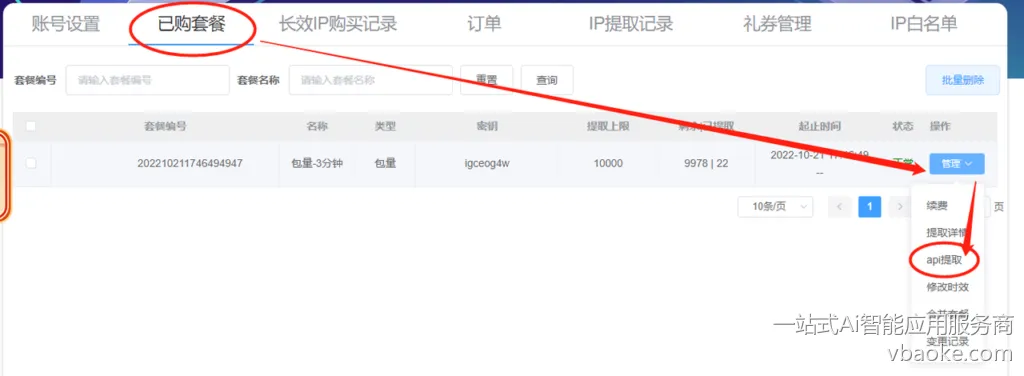
Task: Click the type cell 包量
Action: [x=385, y=164]
